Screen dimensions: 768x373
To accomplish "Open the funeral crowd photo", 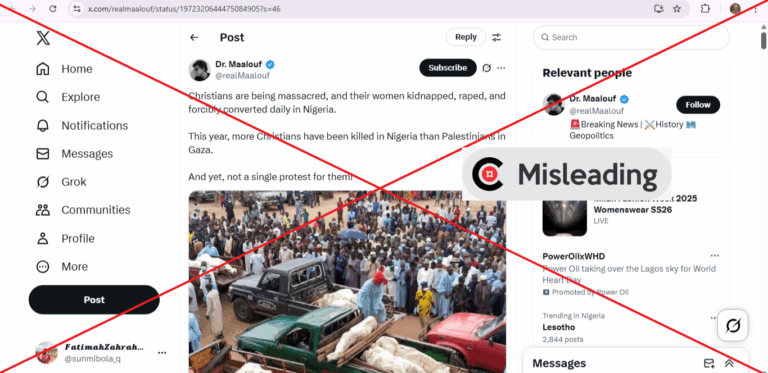I will point(347,281).
